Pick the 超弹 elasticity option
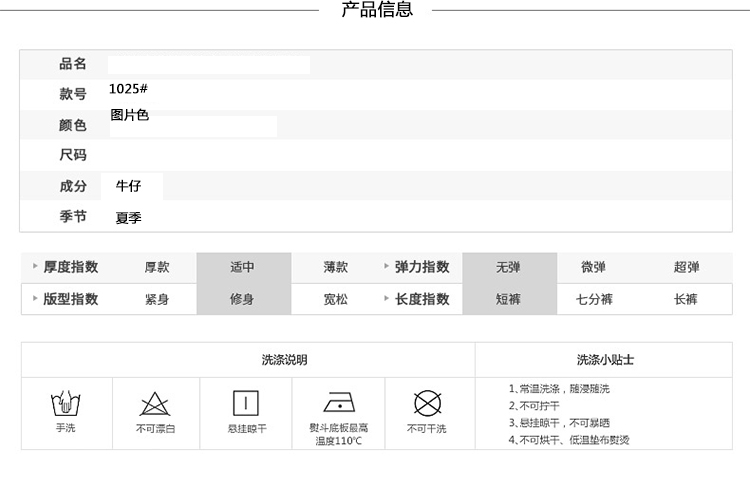The width and height of the screenshot is (750, 489). (686, 268)
